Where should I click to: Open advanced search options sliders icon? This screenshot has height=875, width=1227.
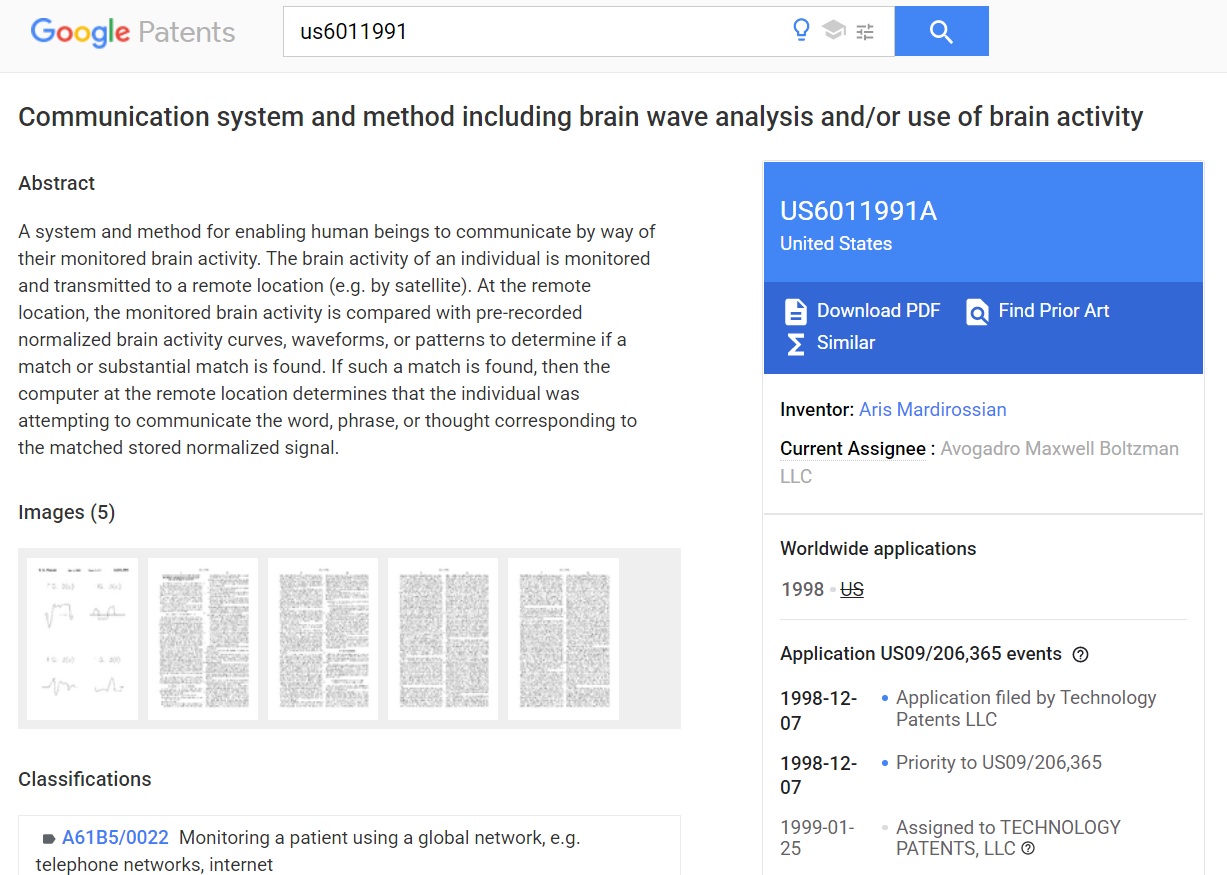pos(865,32)
